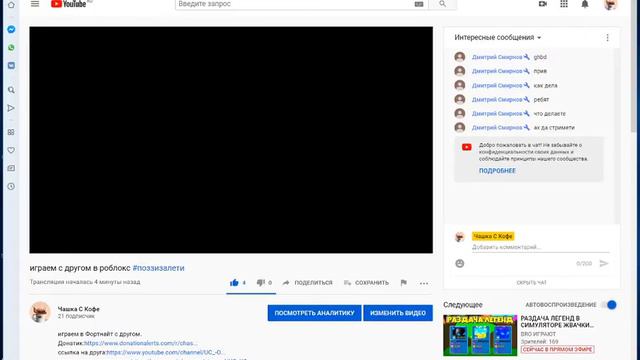Viewport: 640px width, 360px height.
Task: Focus the Добавить комментарий chat input
Action: [540, 247]
